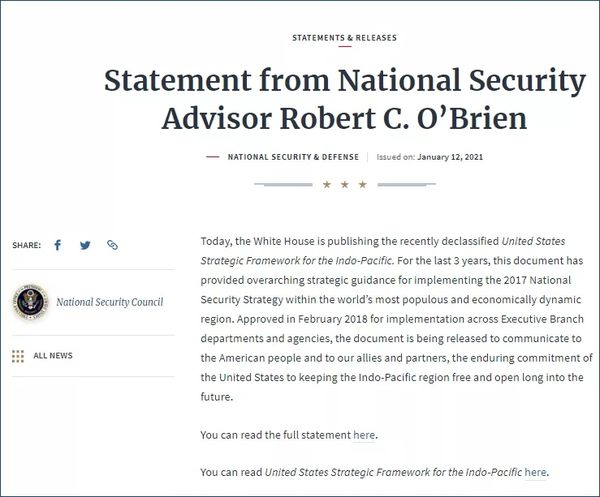Share the statement on Twitter
Image resolution: width=600 pixels, height=497 pixels.
[85, 245]
